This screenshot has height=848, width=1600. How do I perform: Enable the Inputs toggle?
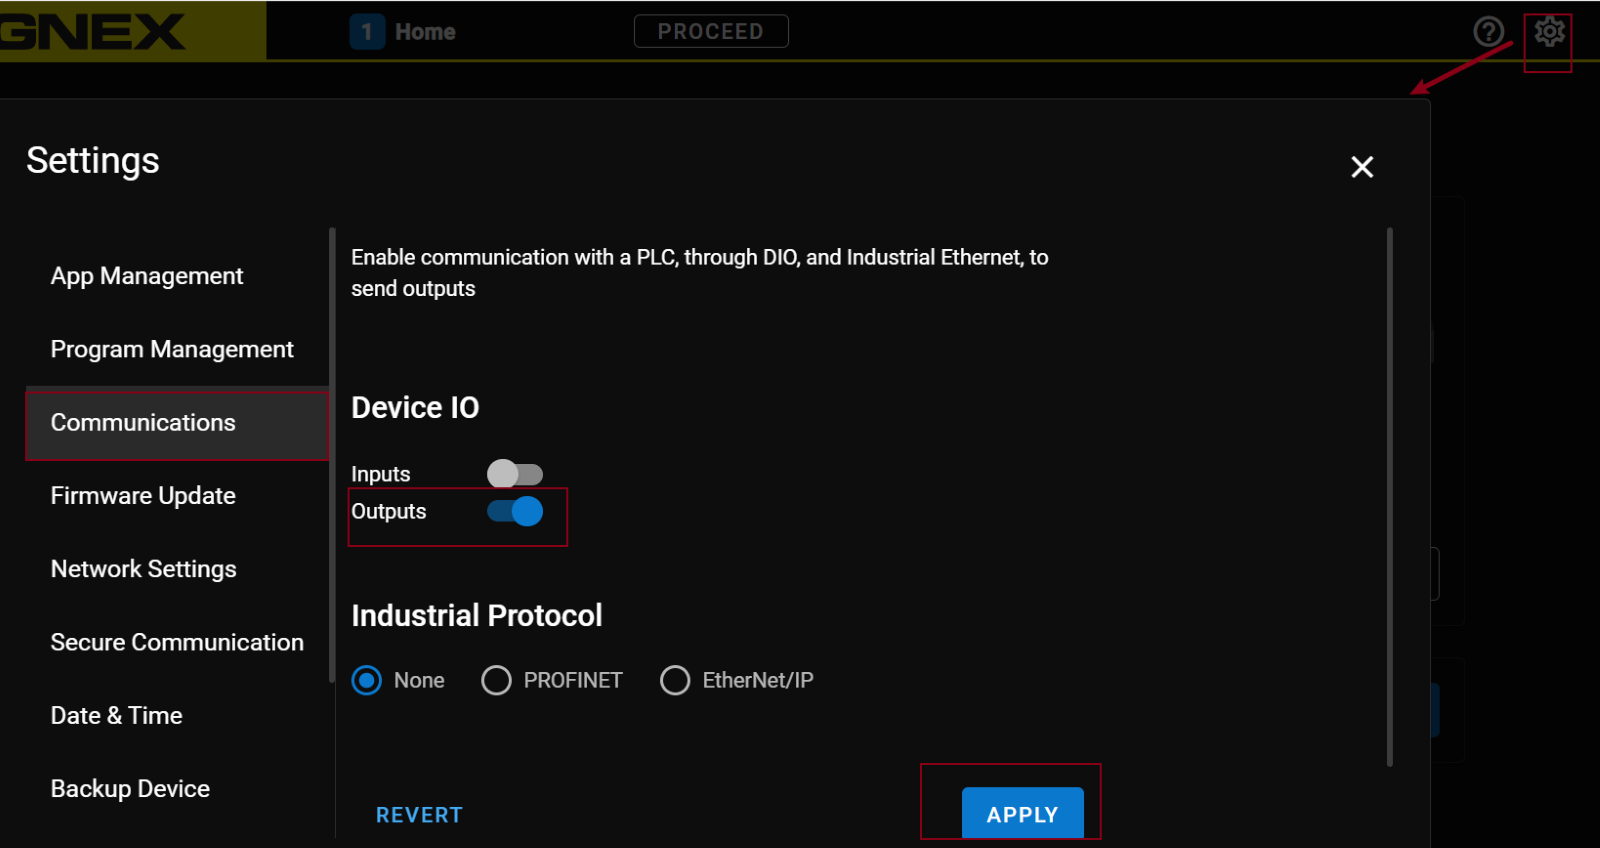(x=514, y=473)
